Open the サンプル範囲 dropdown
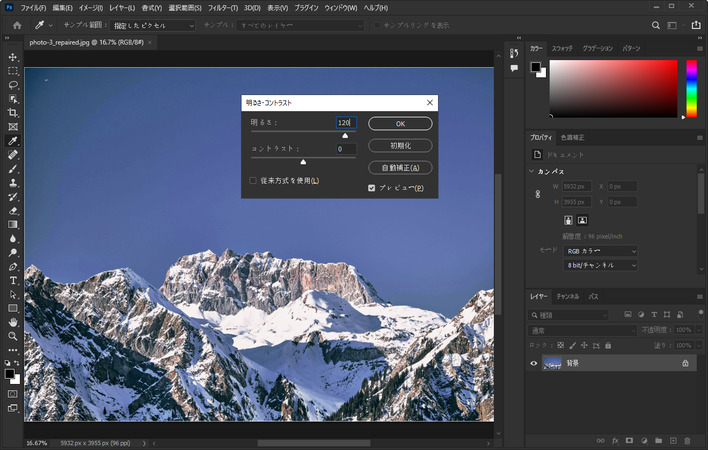The image size is (708, 450). click(x=153, y=26)
